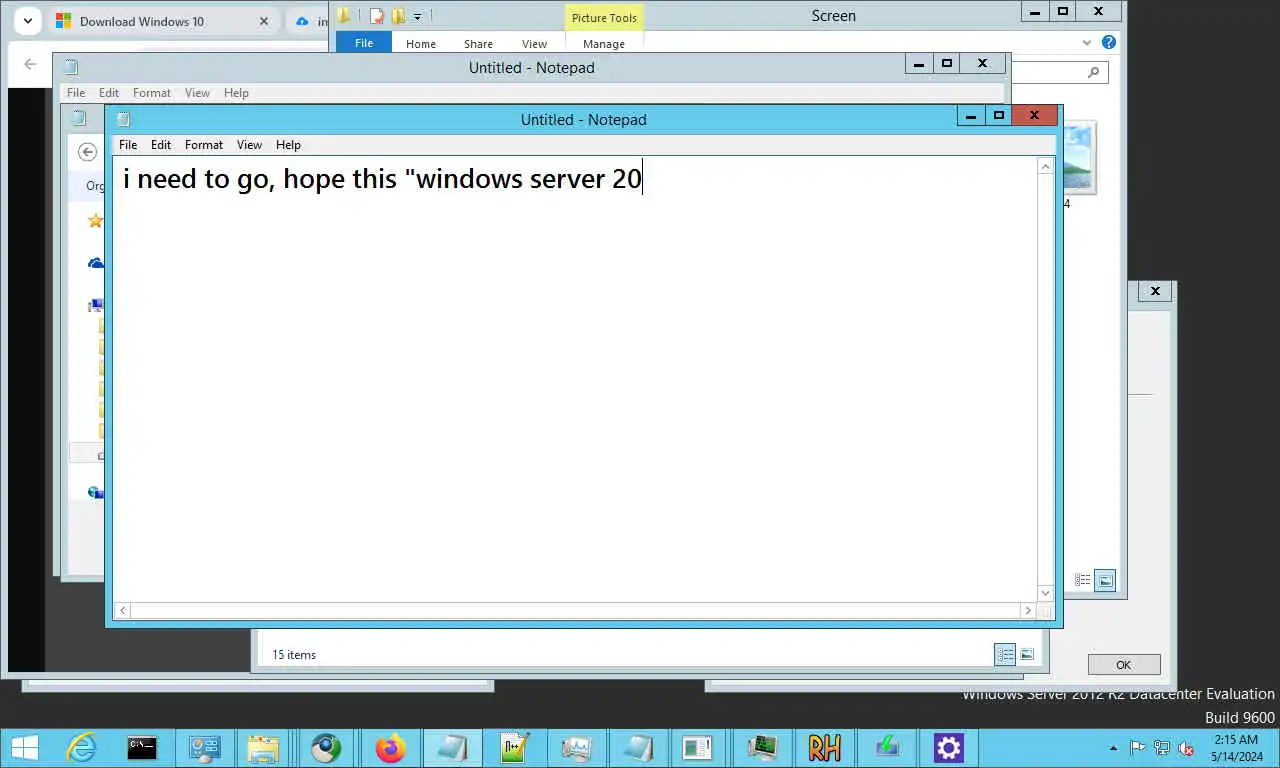
Task: Select the Picture Tools contextual tab
Action: [x=604, y=18]
